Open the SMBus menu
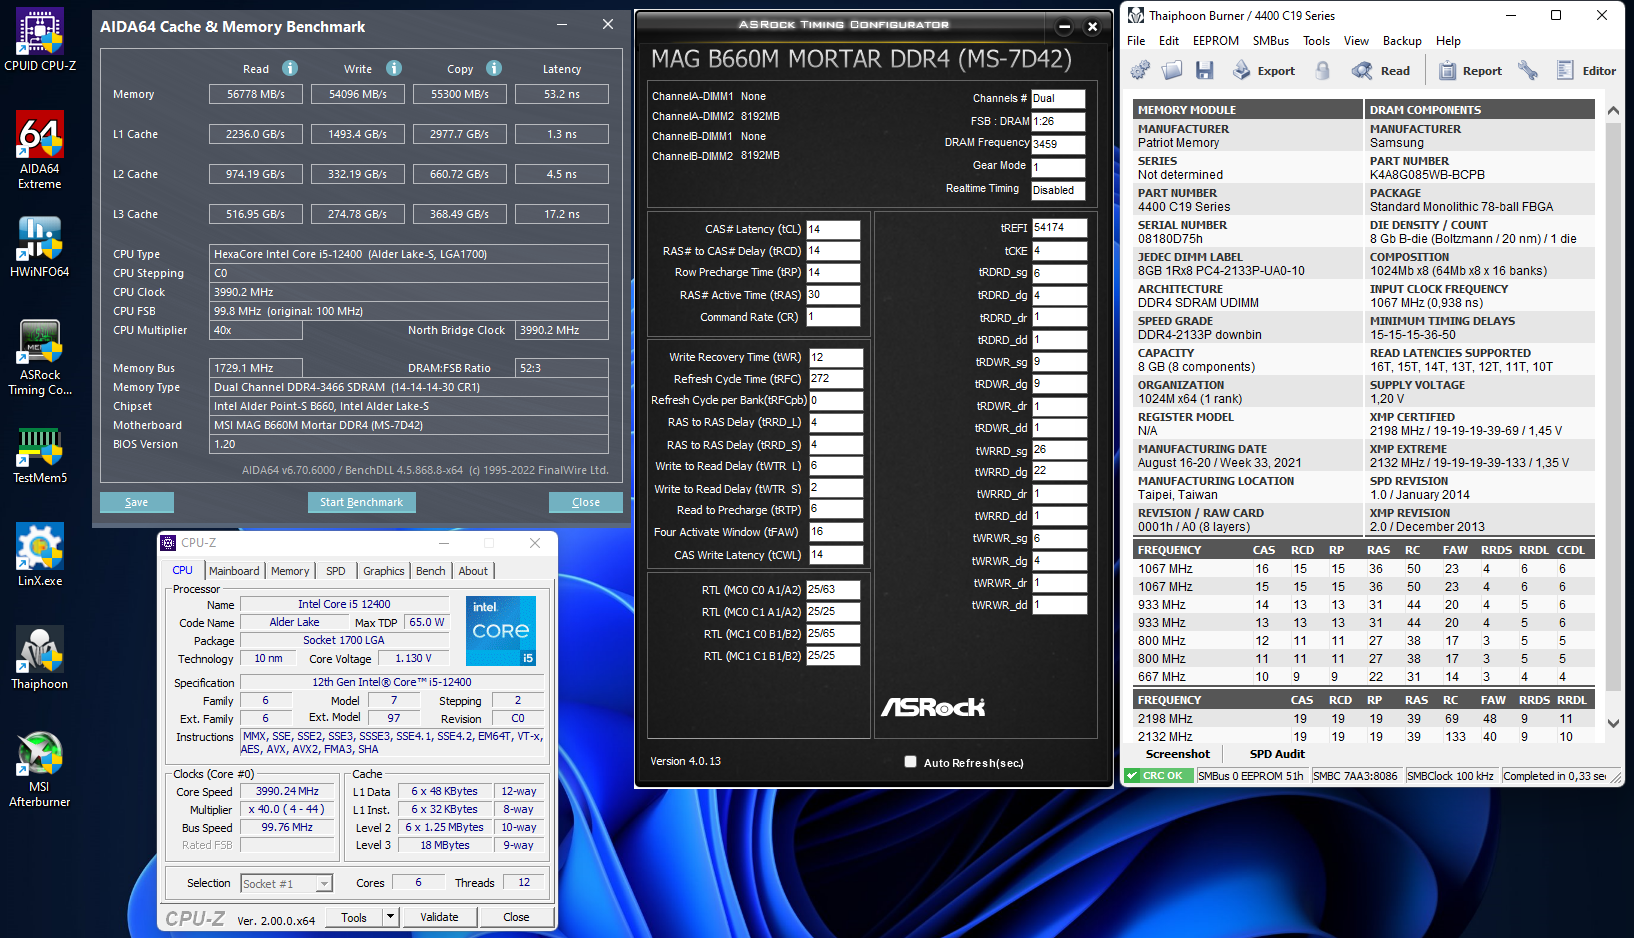The width and height of the screenshot is (1634, 938). pos(1270,41)
